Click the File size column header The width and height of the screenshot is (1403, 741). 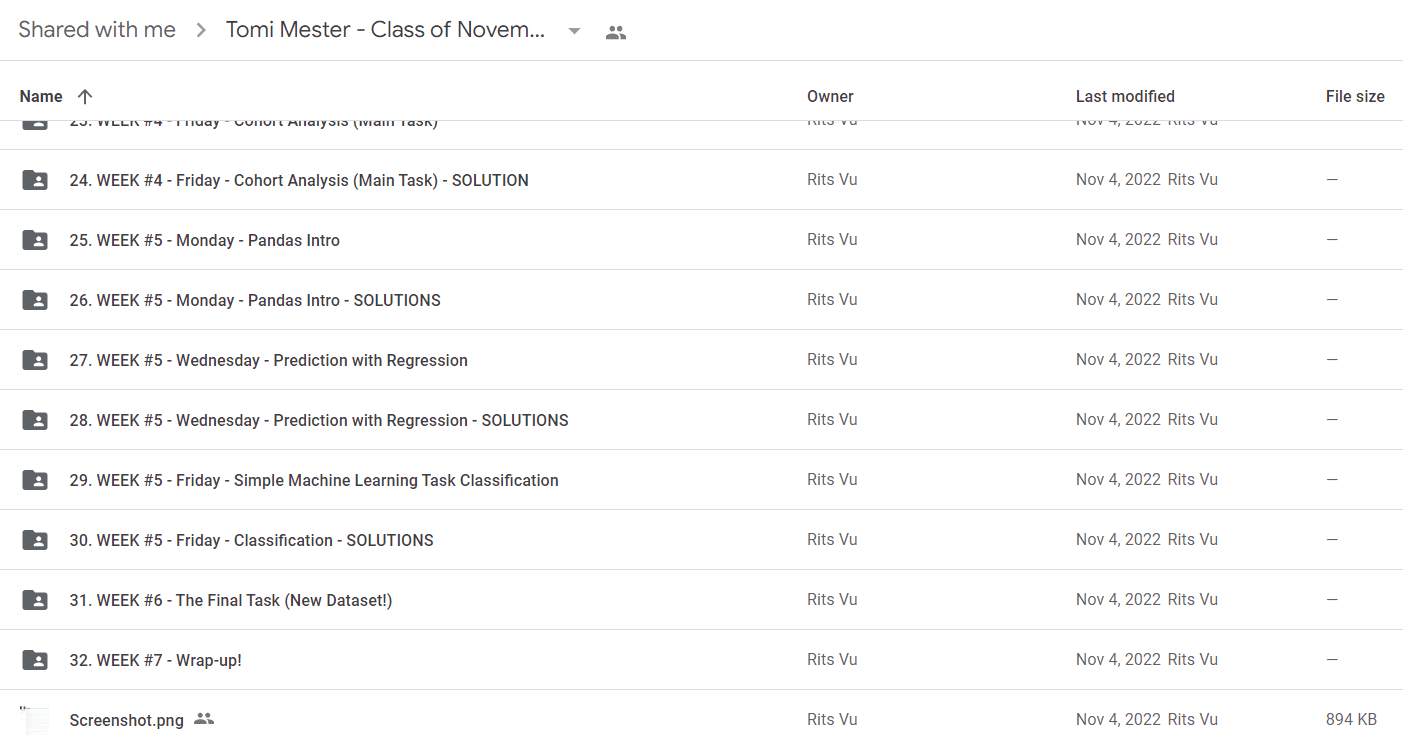[x=1355, y=97]
